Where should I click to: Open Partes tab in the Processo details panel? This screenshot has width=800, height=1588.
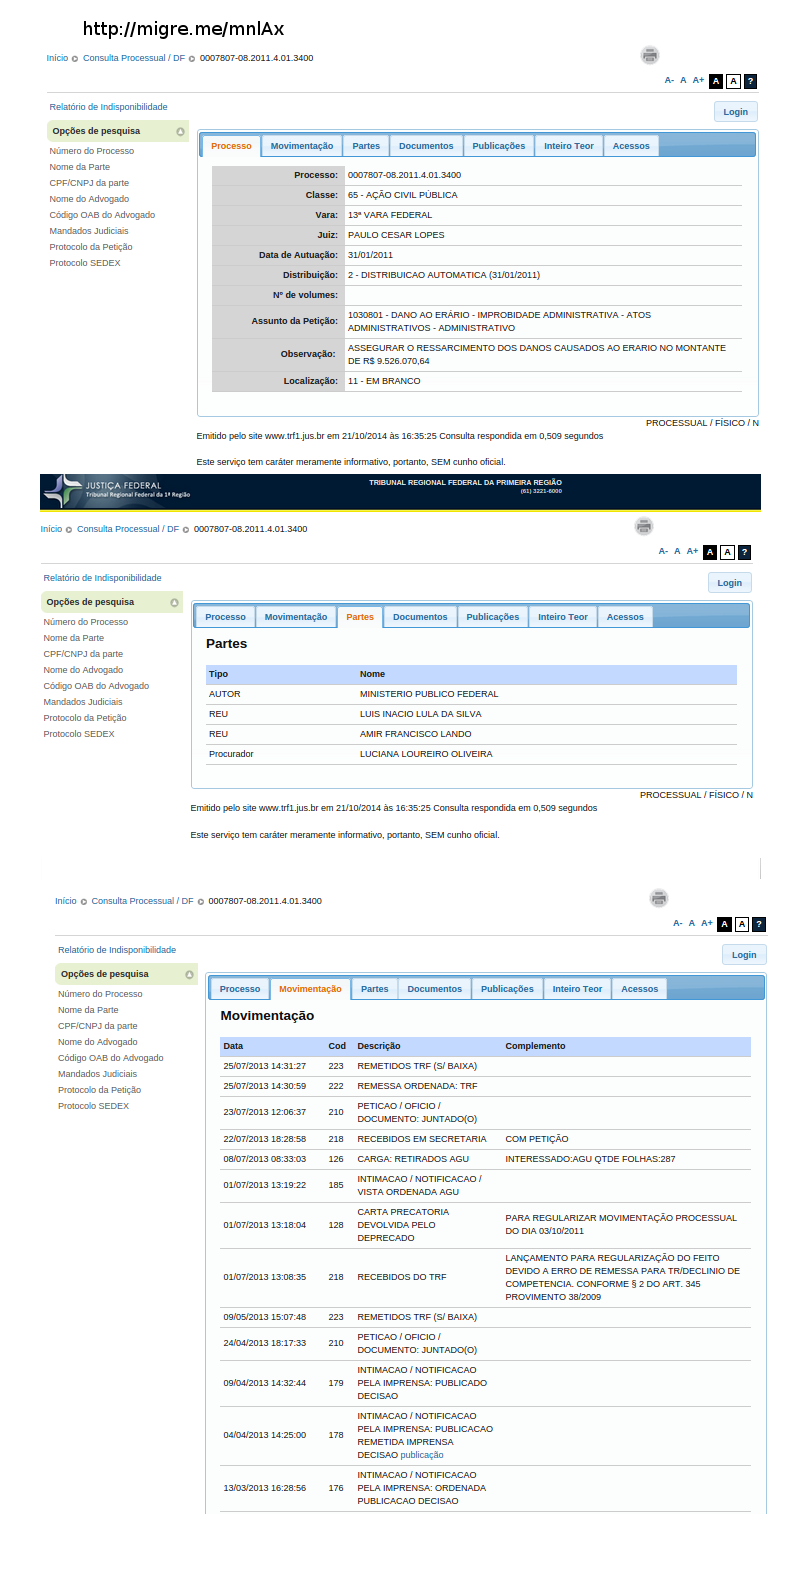click(x=366, y=146)
